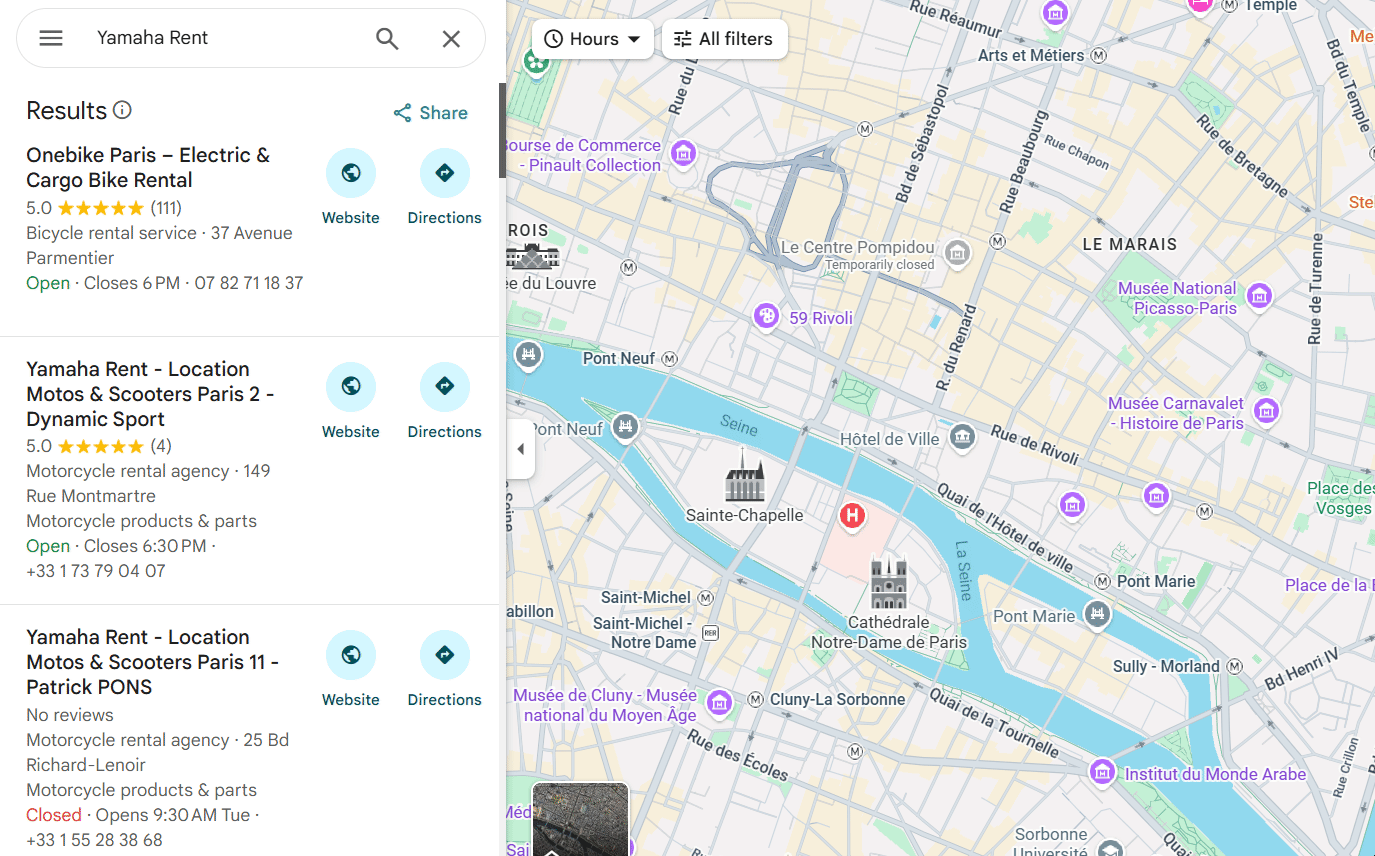
Task: Click the Arts et Métiers metro icon
Action: coord(1097,55)
